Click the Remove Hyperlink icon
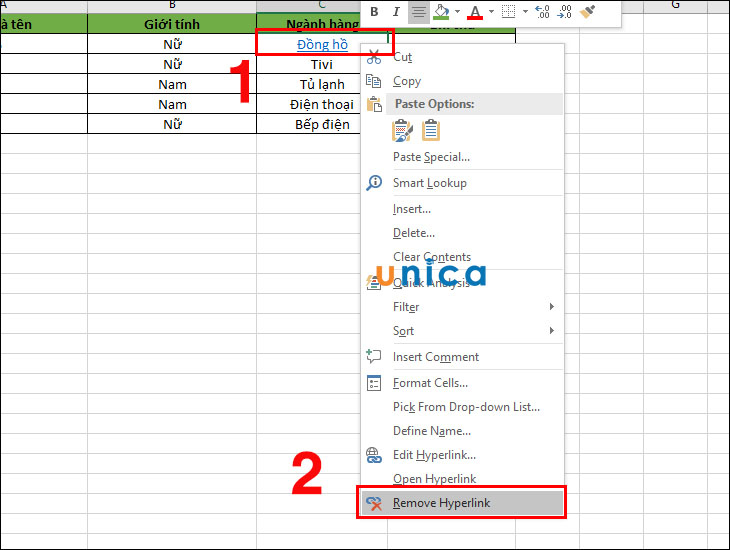730x550 pixels. coord(374,503)
